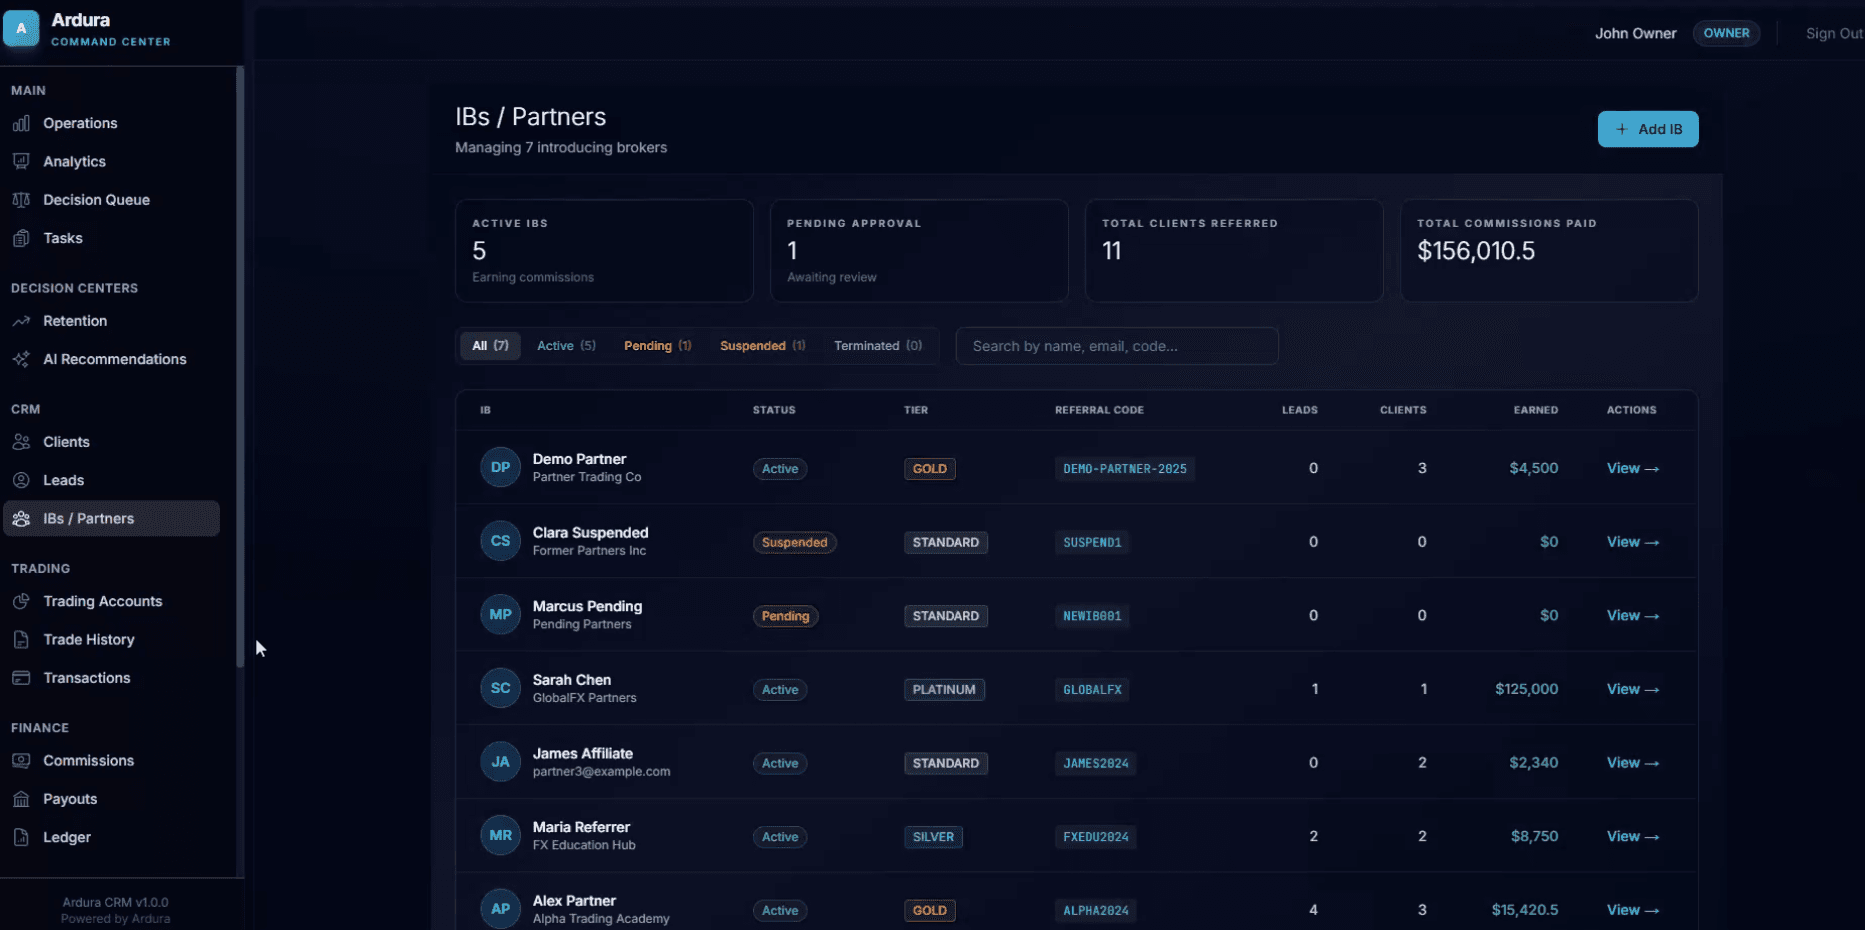This screenshot has width=1865, height=930.
Task: Click the Commissions money icon
Action: [21, 761]
